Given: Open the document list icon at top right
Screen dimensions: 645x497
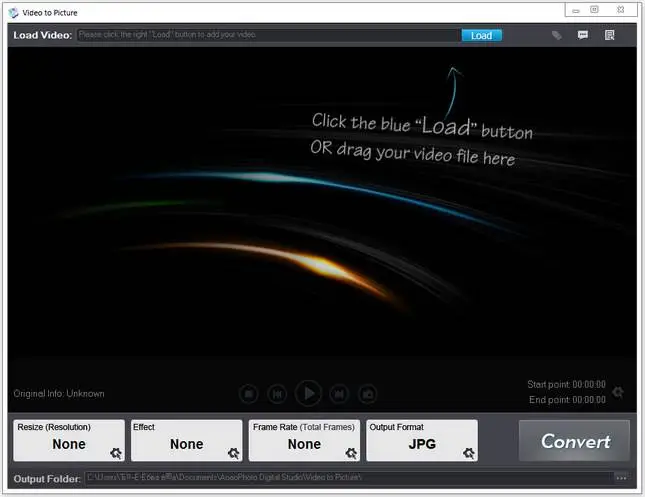Looking at the screenshot, I should click(x=610, y=35).
